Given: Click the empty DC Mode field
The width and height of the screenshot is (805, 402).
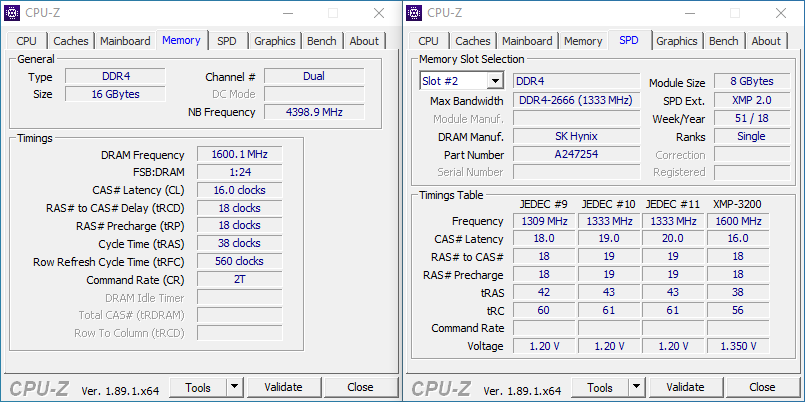Looking at the screenshot, I should [x=314, y=94].
